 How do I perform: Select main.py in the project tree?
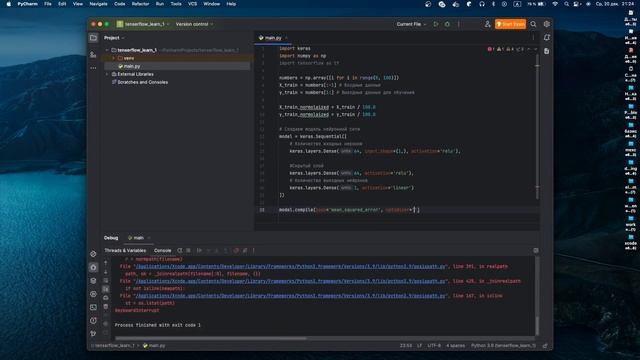(x=132, y=66)
